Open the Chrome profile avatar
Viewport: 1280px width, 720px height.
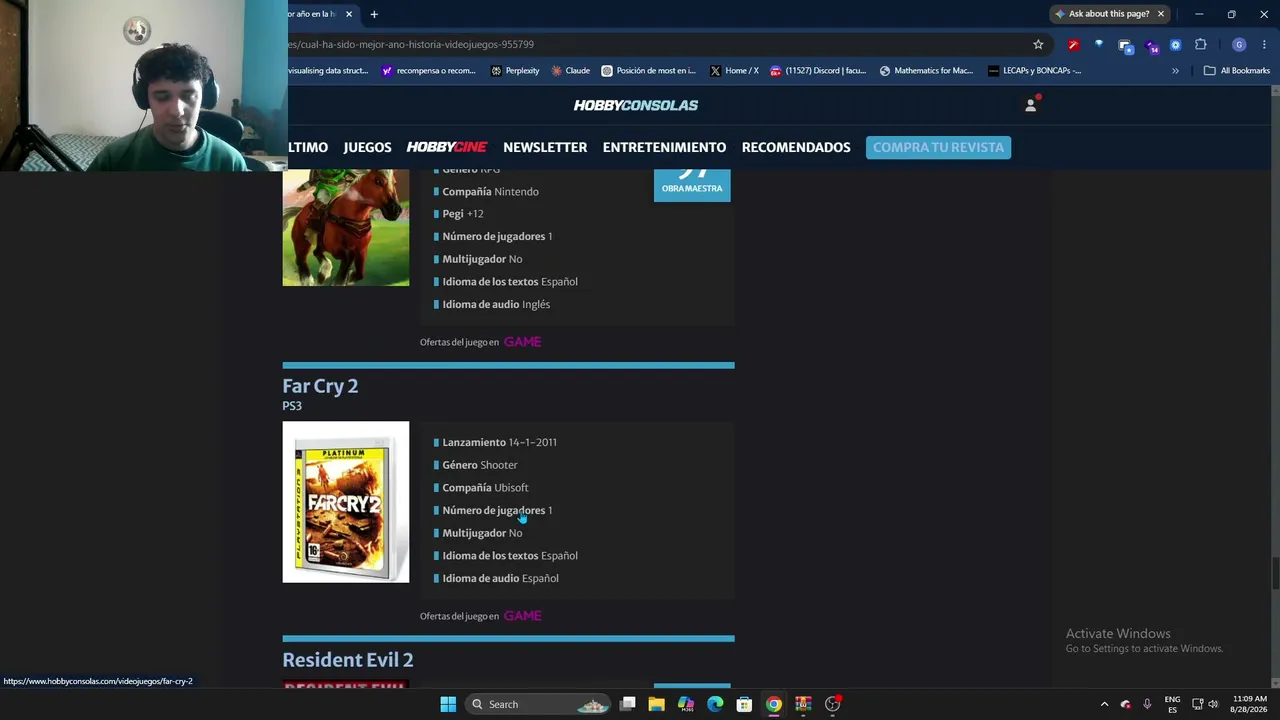(1239, 45)
